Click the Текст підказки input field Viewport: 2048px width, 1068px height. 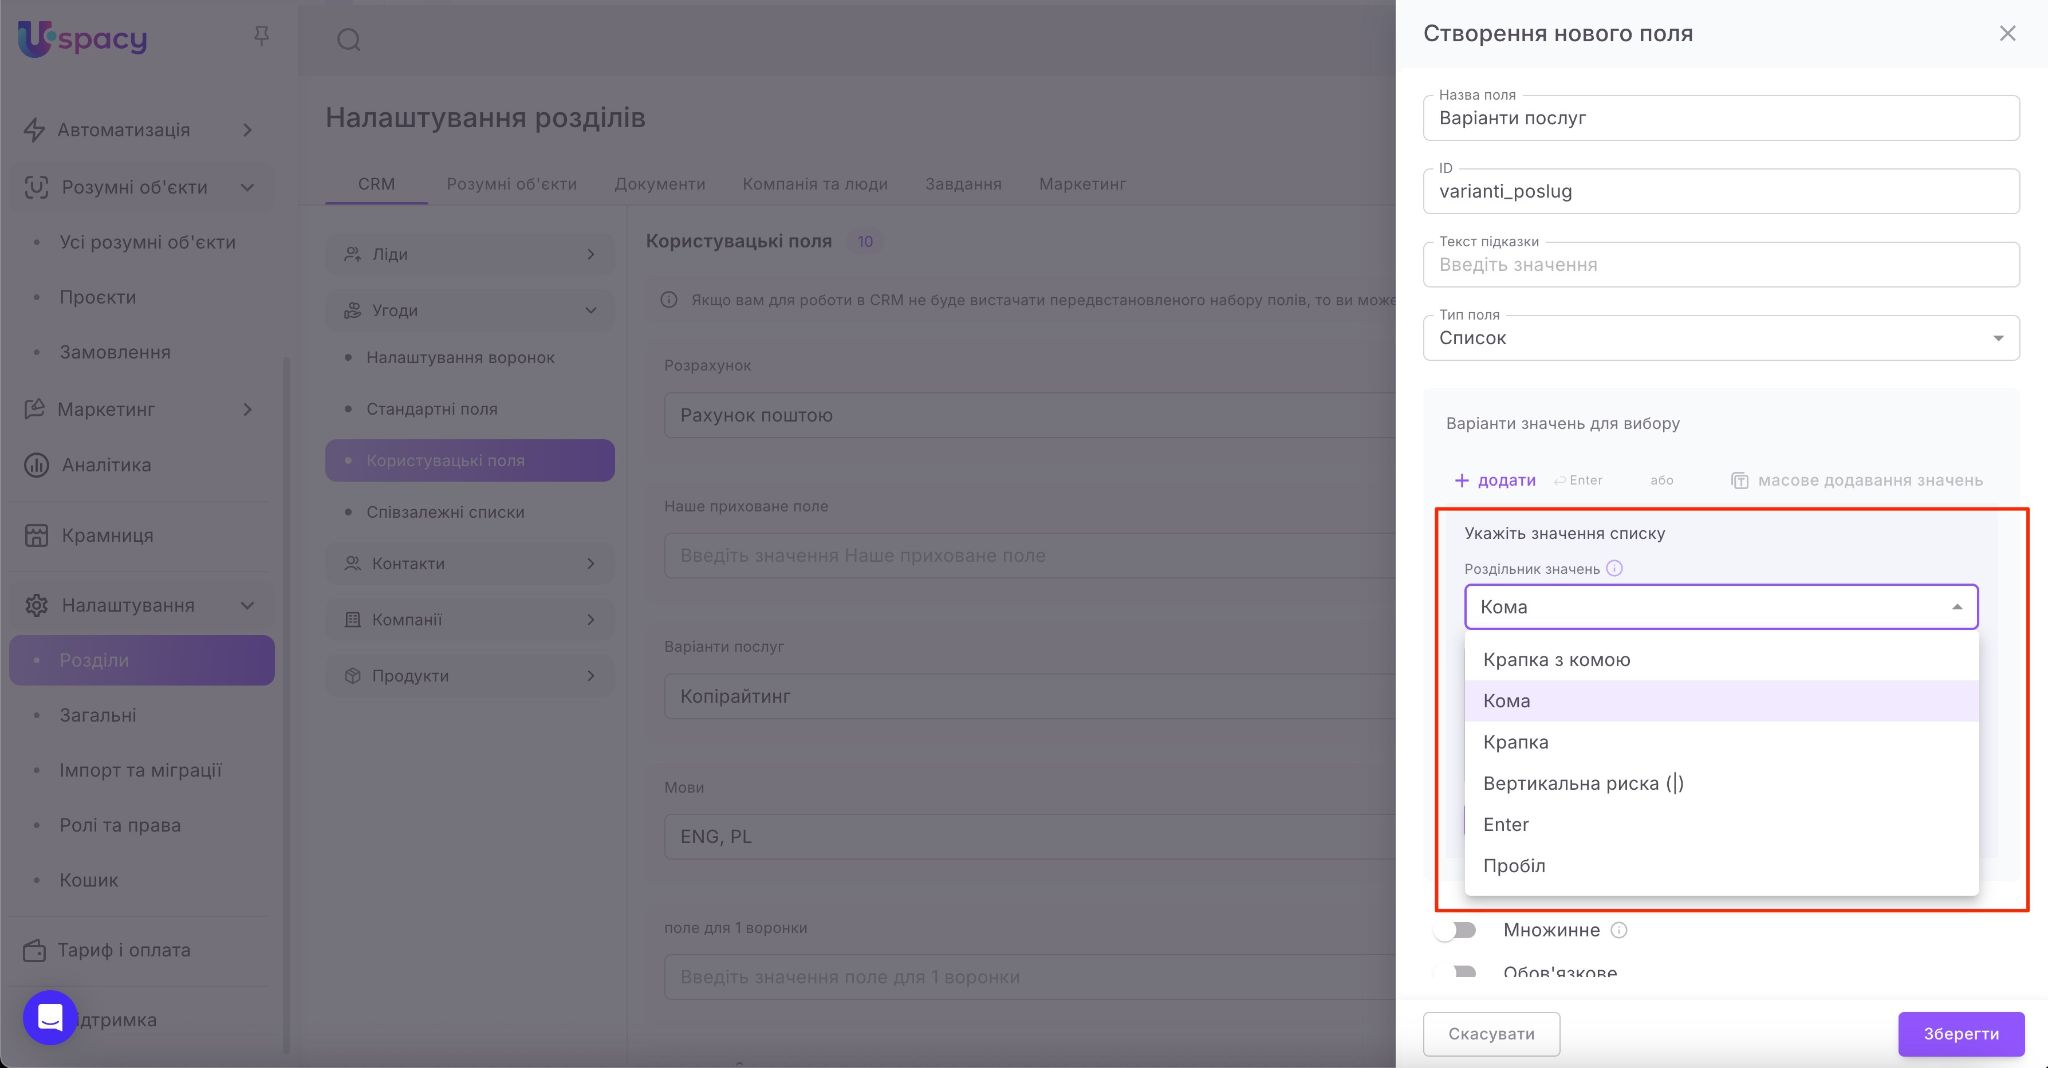pyautogui.click(x=1720, y=265)
